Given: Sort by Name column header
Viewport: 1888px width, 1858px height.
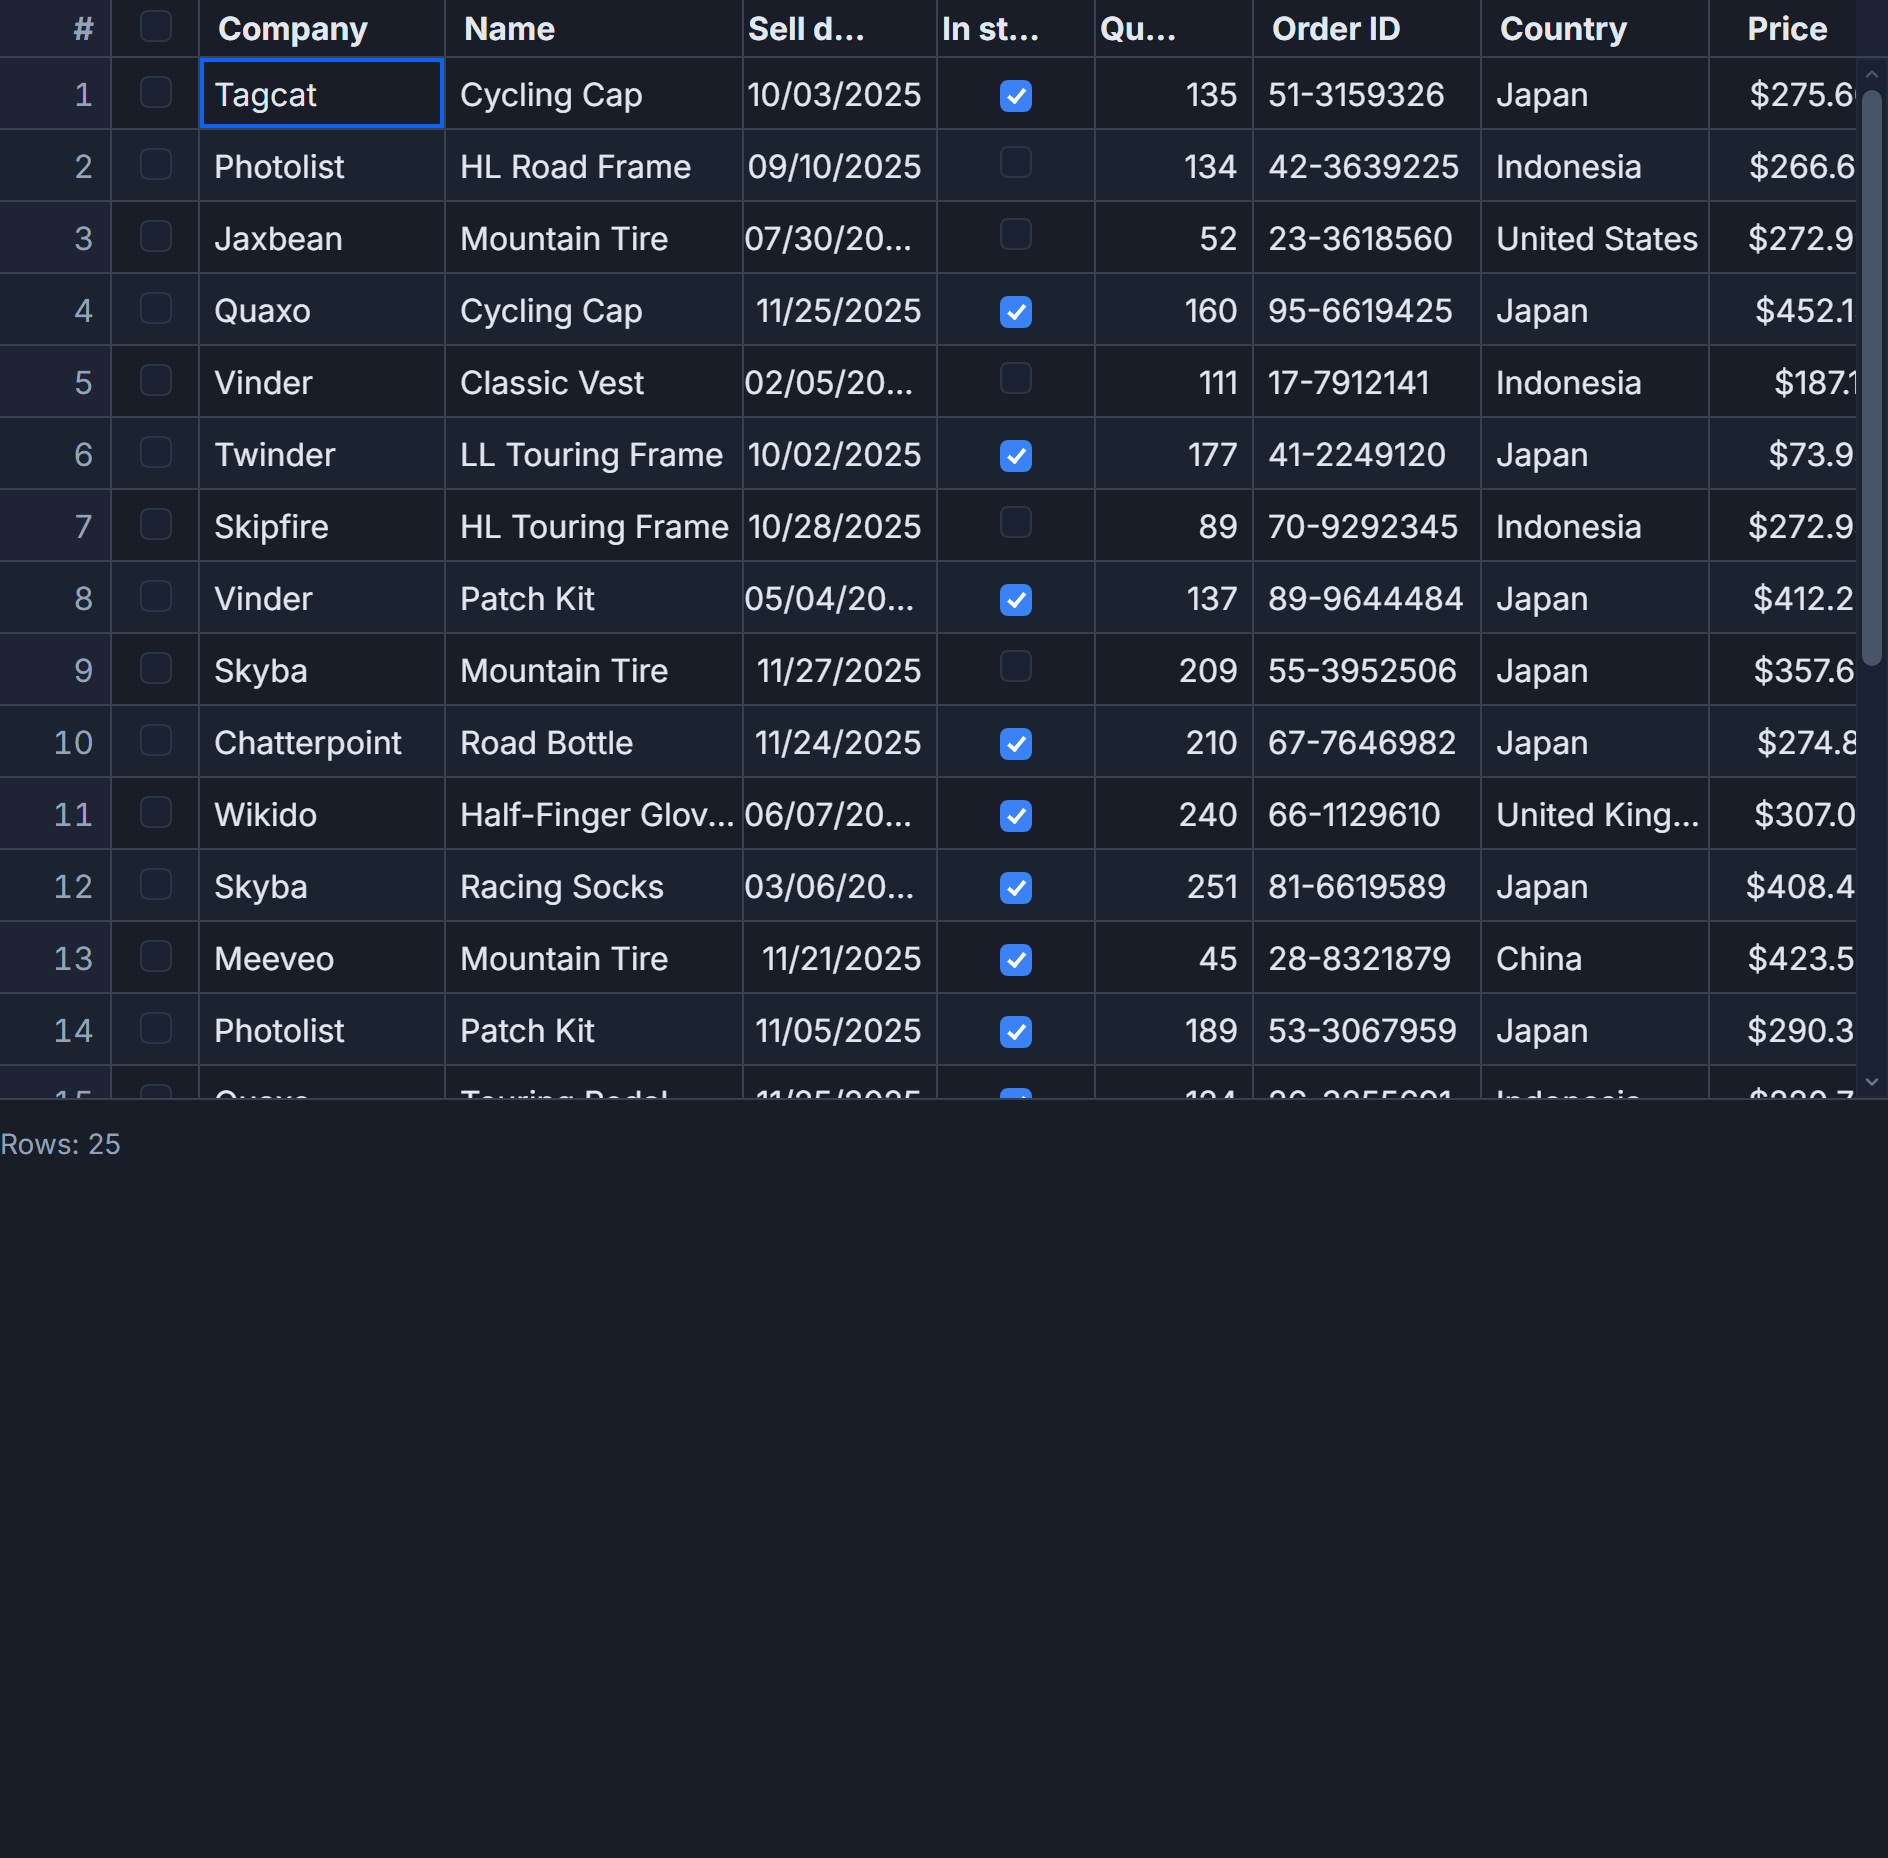Looking at the screenshot, I should pos(594,29).
